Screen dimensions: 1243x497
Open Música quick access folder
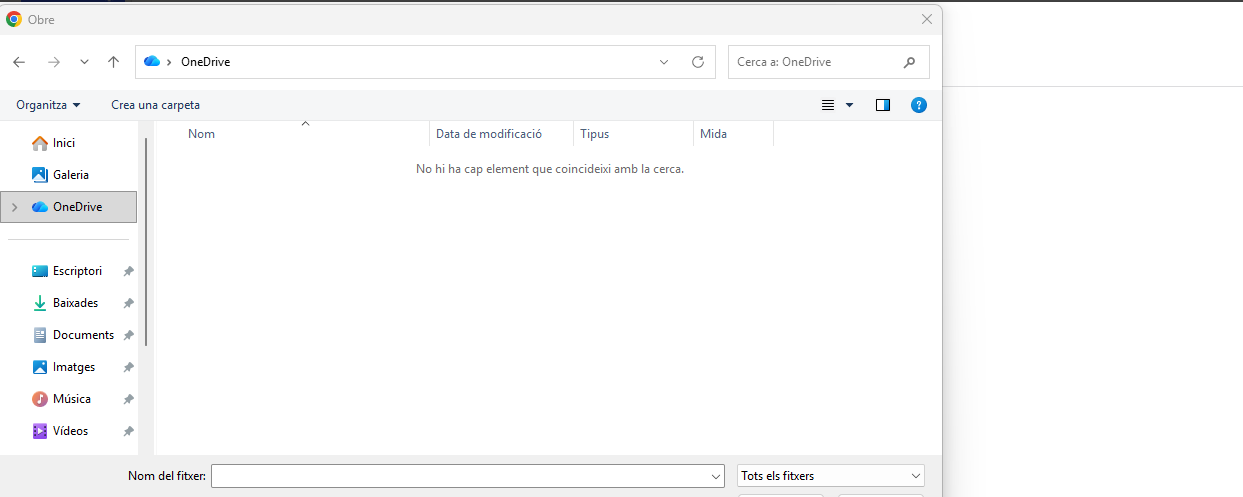[x=70, y=399]
